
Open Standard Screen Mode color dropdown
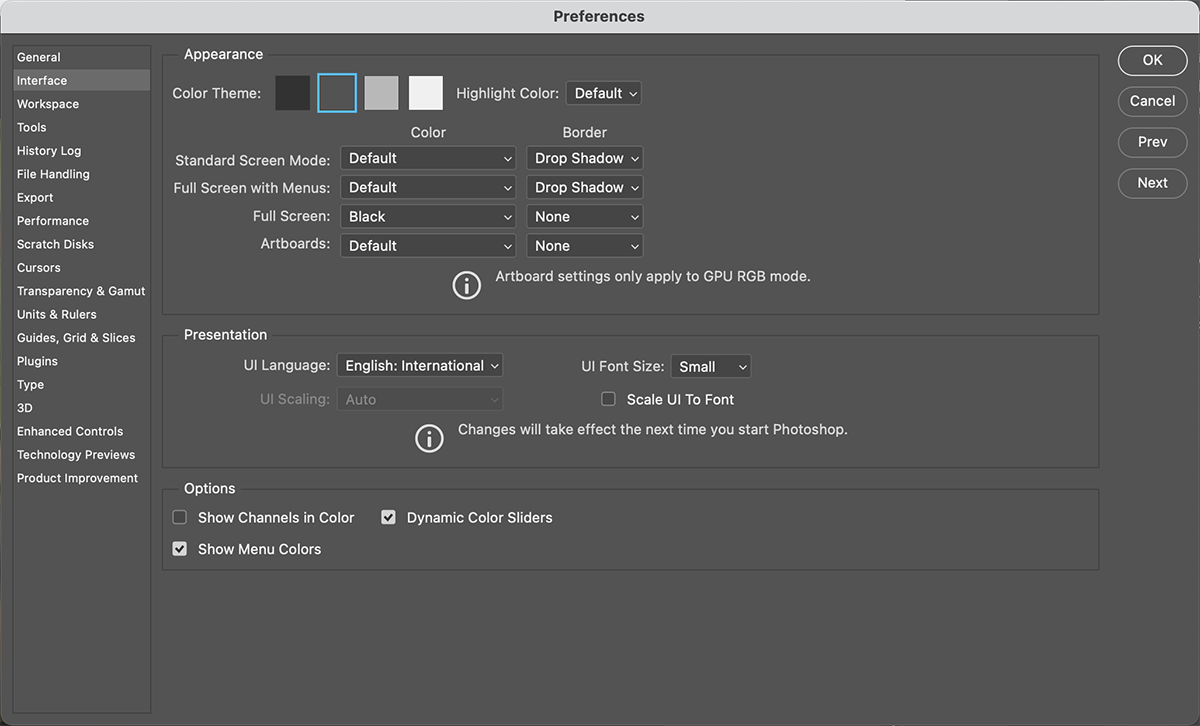[428, 158]
